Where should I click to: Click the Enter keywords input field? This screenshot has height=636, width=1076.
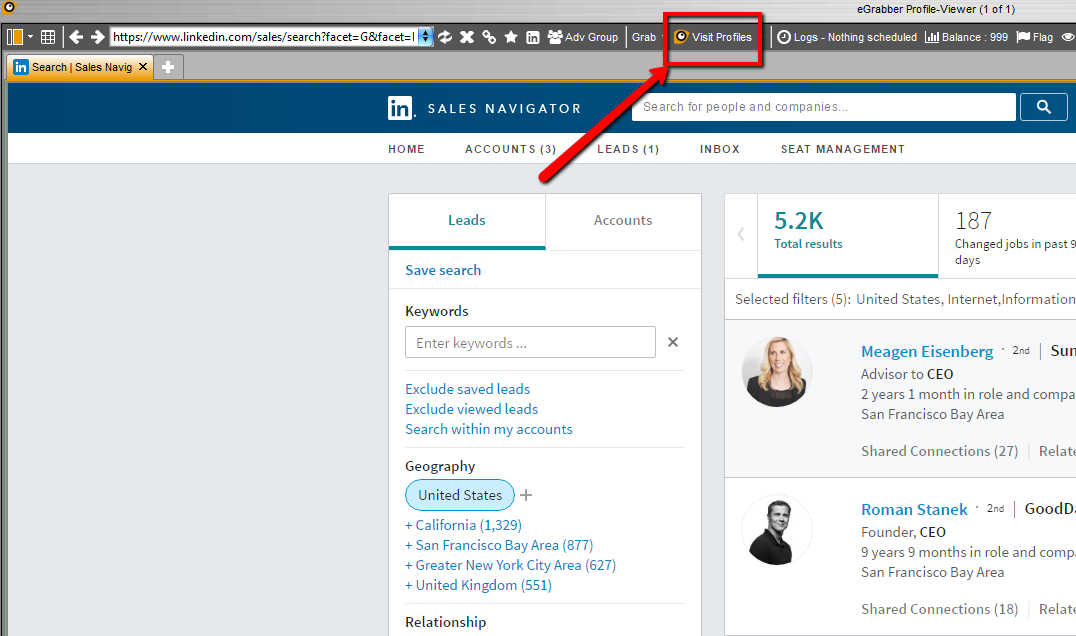click(x=530, y=343)
